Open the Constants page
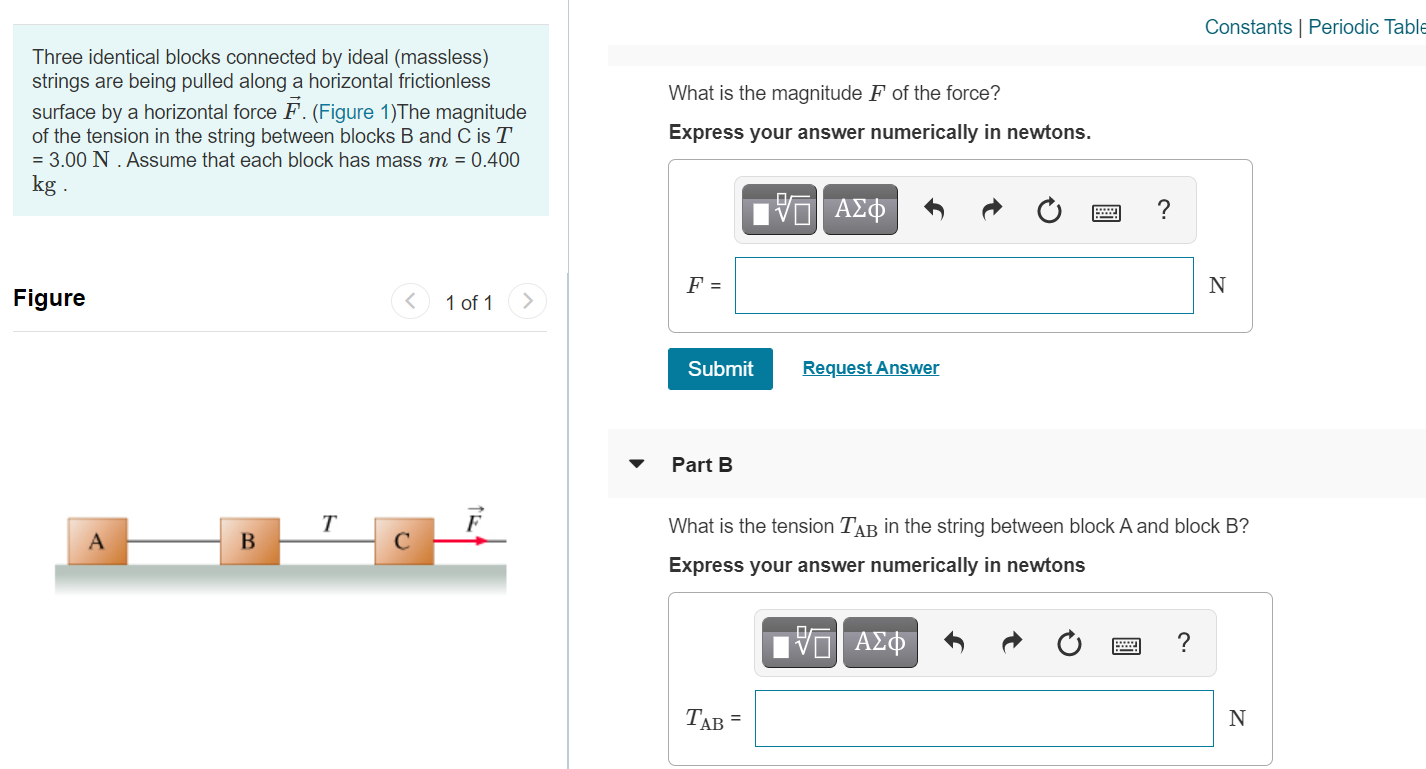Viewport: 1426px width, 769px height. [1248, 27]
